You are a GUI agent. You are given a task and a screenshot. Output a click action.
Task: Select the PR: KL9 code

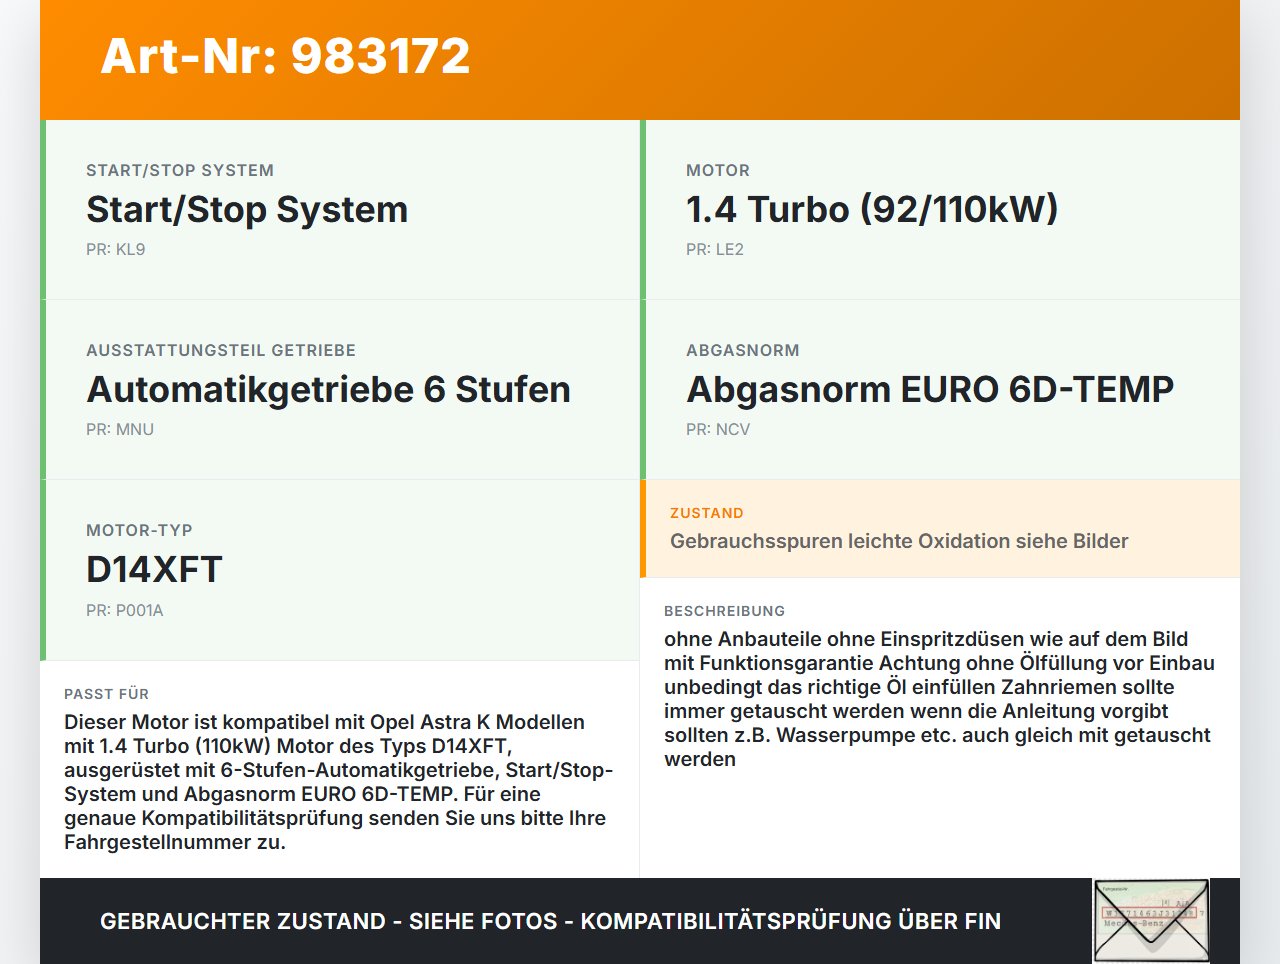coord(115,249)
